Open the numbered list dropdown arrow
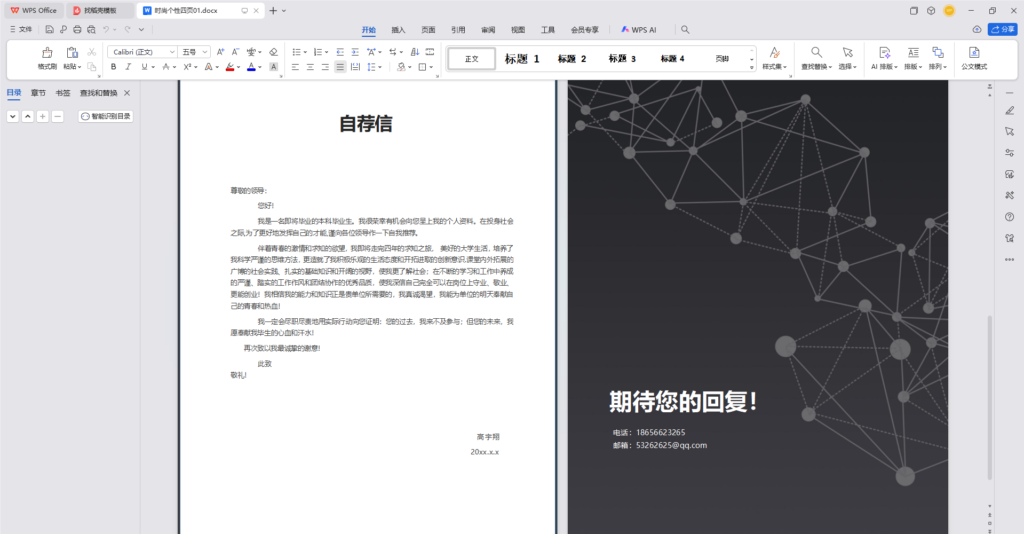This screenshot has width=1024, height=534. (327, 52)
